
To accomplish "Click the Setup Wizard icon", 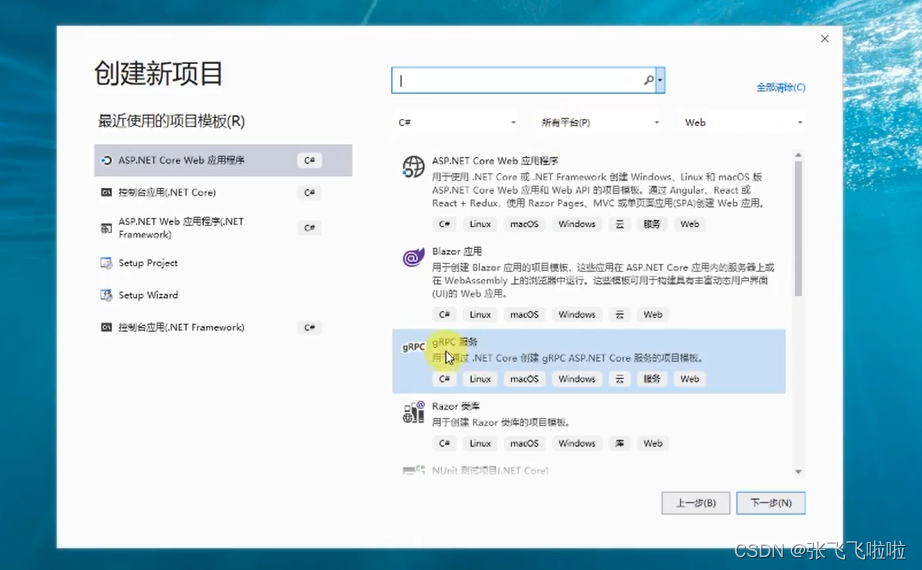I will tap(106, 295).
